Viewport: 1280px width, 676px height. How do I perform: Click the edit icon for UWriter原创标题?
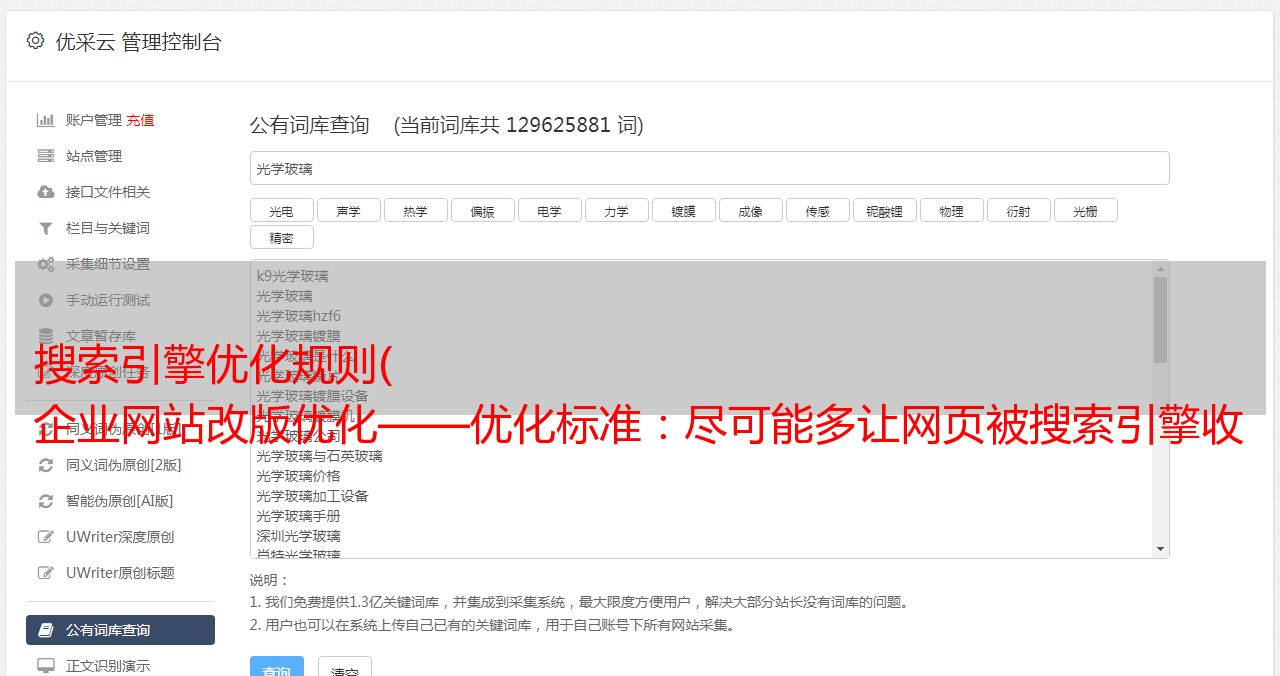pos(45,573)
